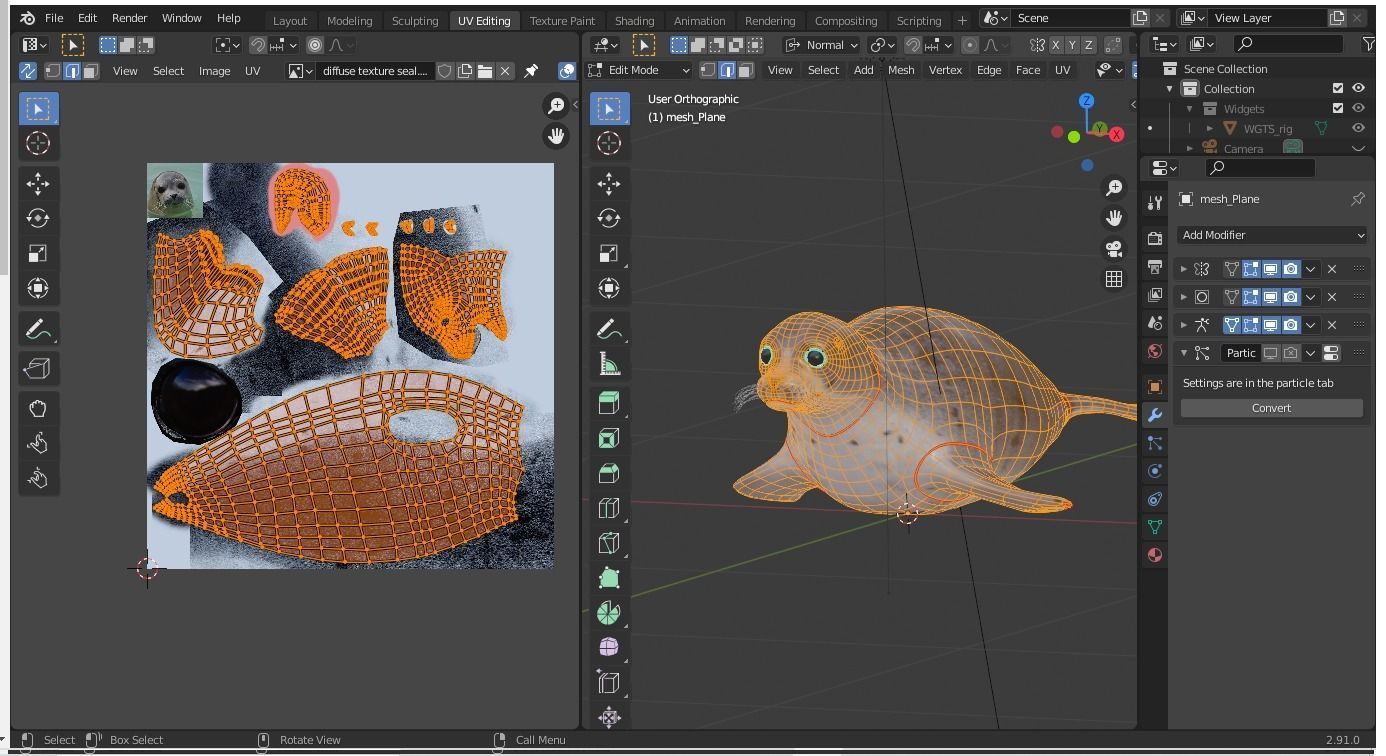Switch to orthographic grid view icon

pos(1114,279)
